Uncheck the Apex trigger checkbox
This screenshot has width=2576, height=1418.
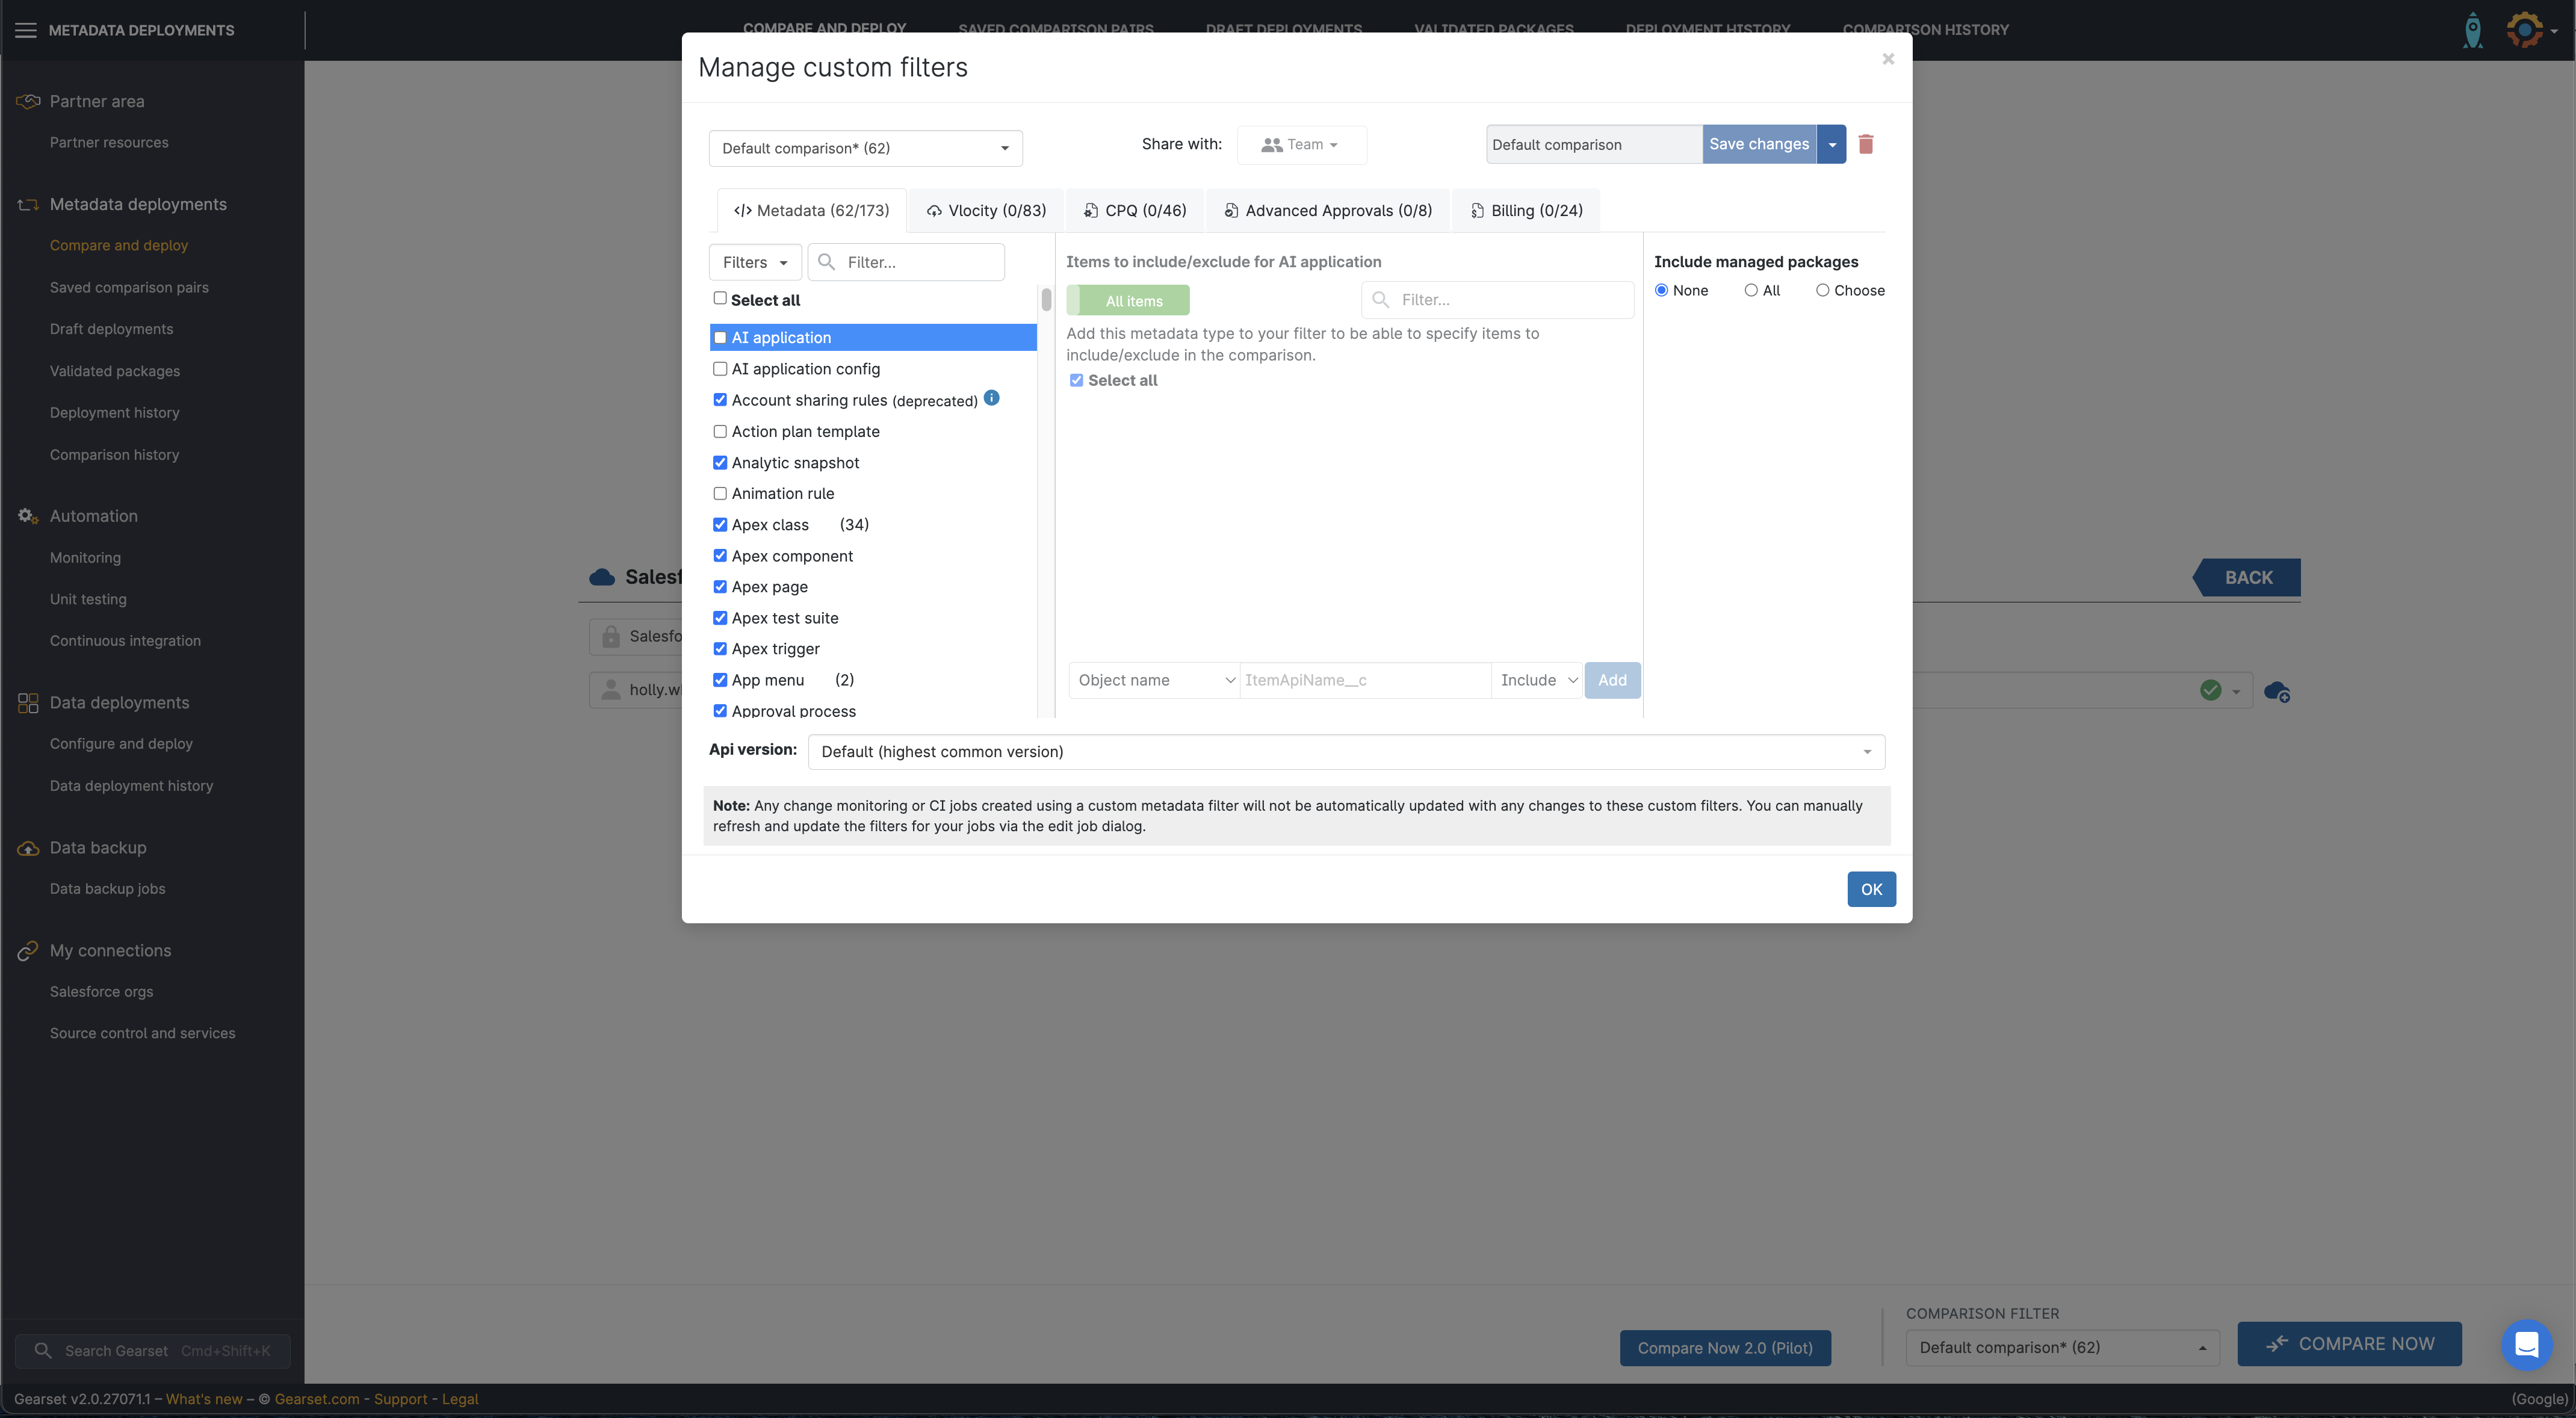[720, 649]
